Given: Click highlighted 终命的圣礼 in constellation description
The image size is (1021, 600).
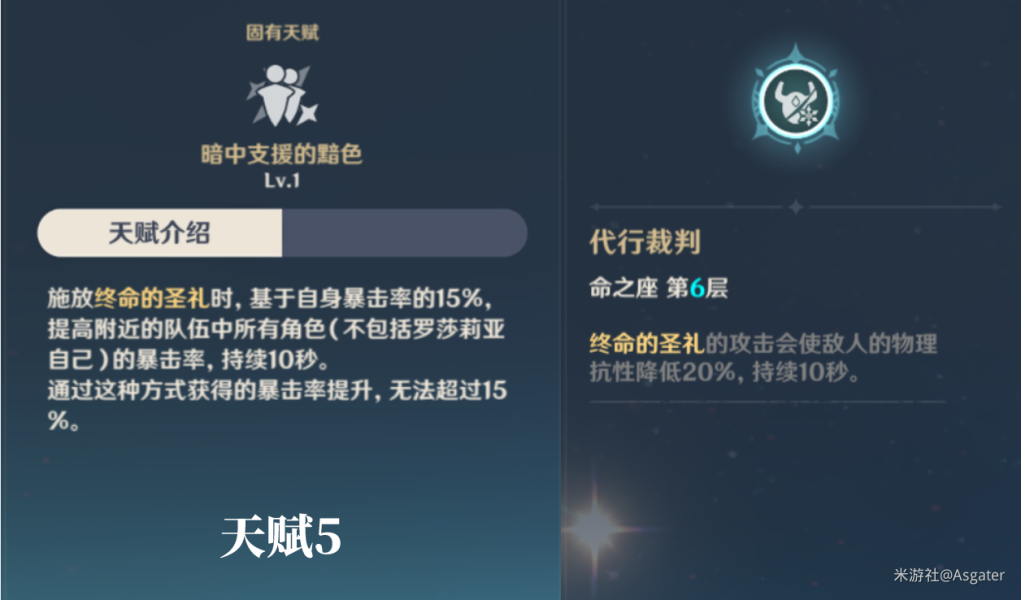Looking at the screenshot, I should click(x=647, y=343).
